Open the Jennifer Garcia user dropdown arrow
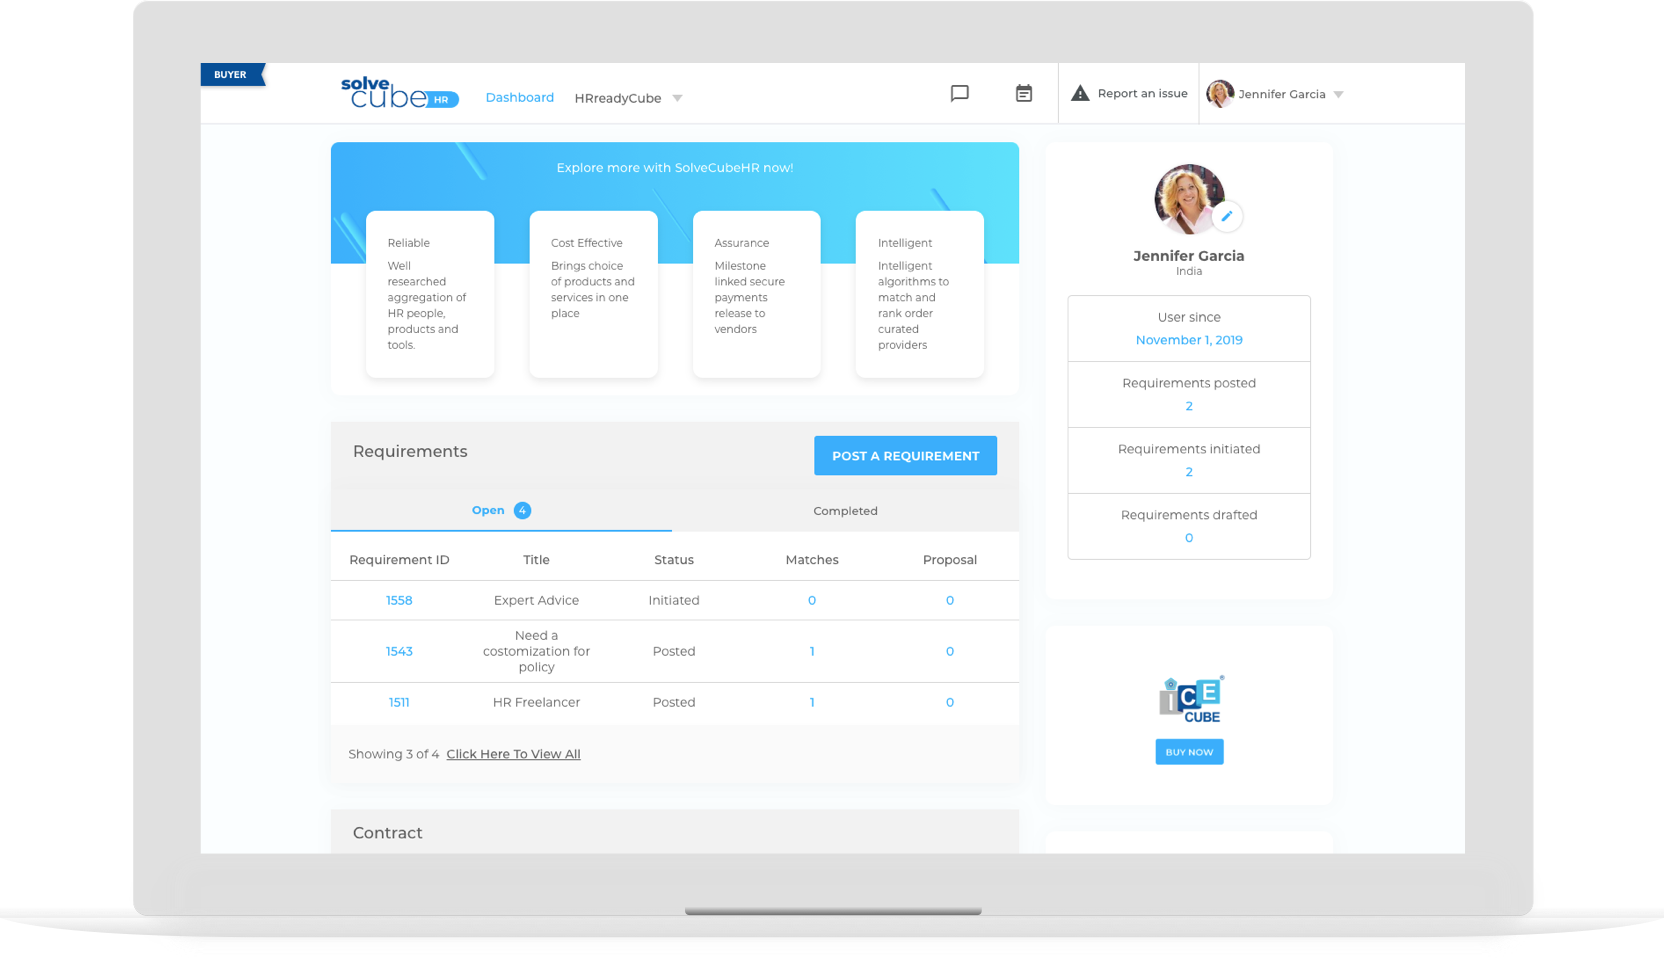Screen dimensions: 1664x958 (x=1338, y=94)
